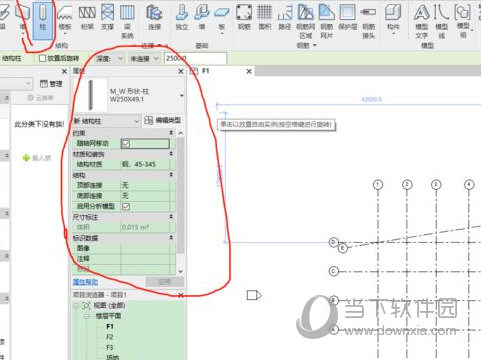481x360 pixels.
Task: Select the Structural Column (柱) tool
Action: tap(43, 20)
